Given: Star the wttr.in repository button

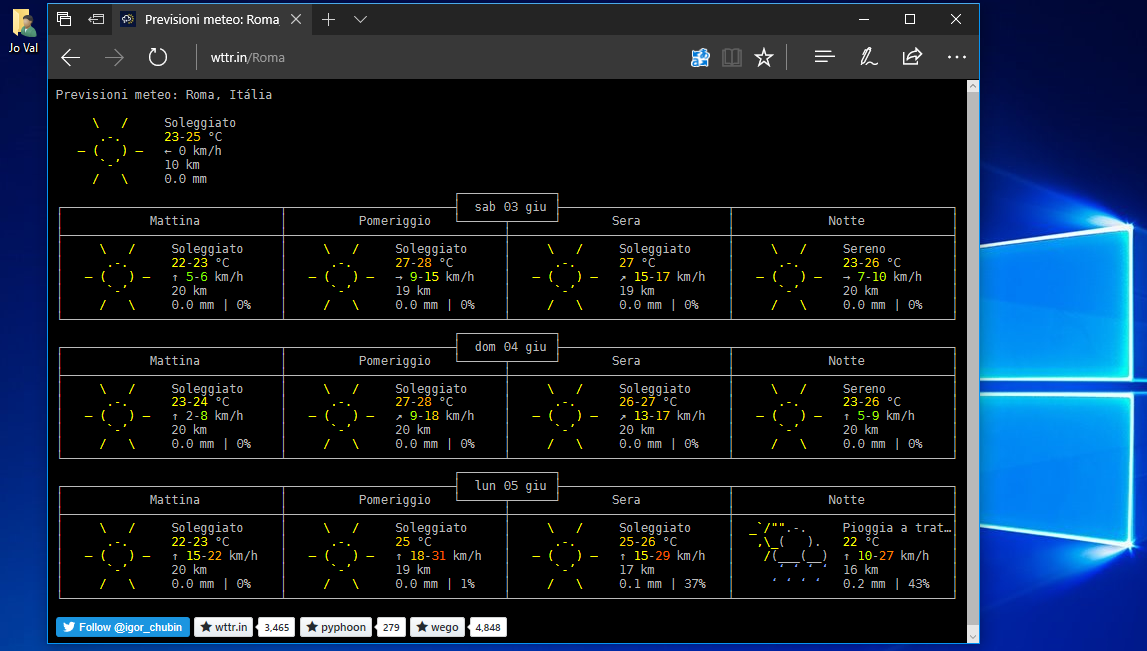Looking at the screenshot, I should (224, 627).
